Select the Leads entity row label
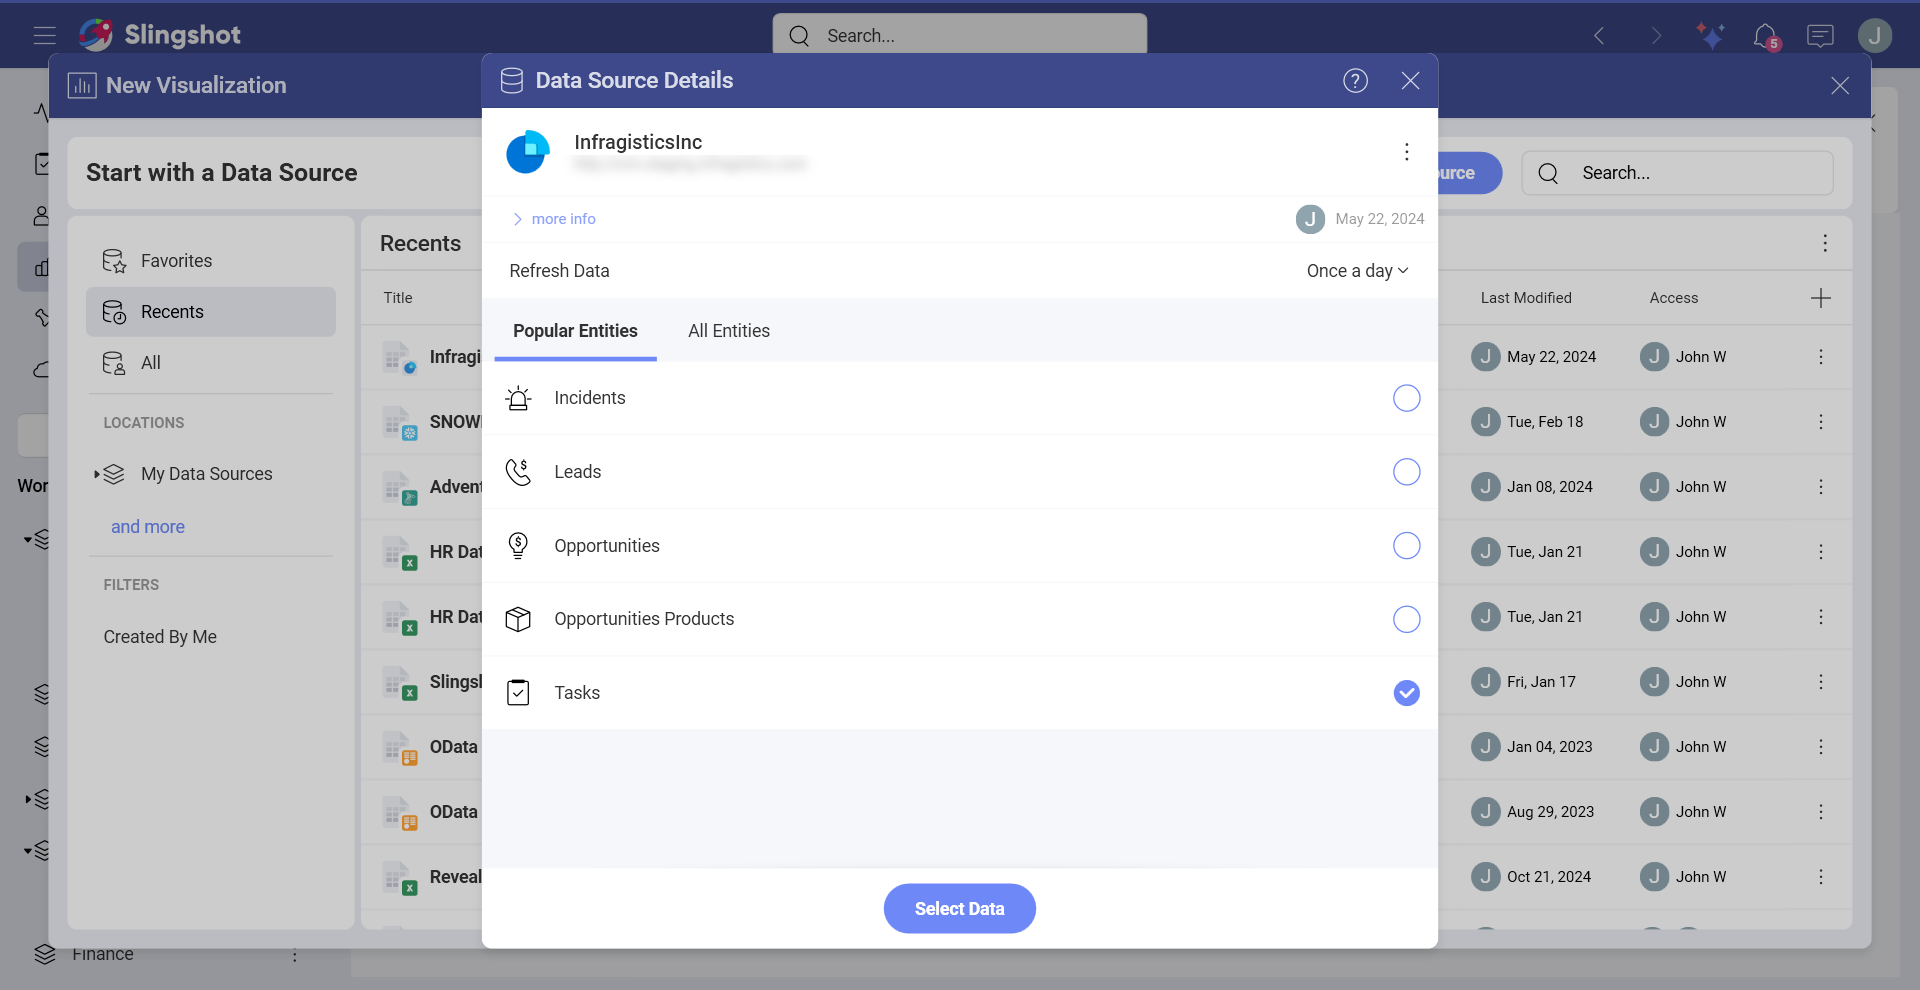The width and height of the screenshot is (1920, 990). coord(578,472)
